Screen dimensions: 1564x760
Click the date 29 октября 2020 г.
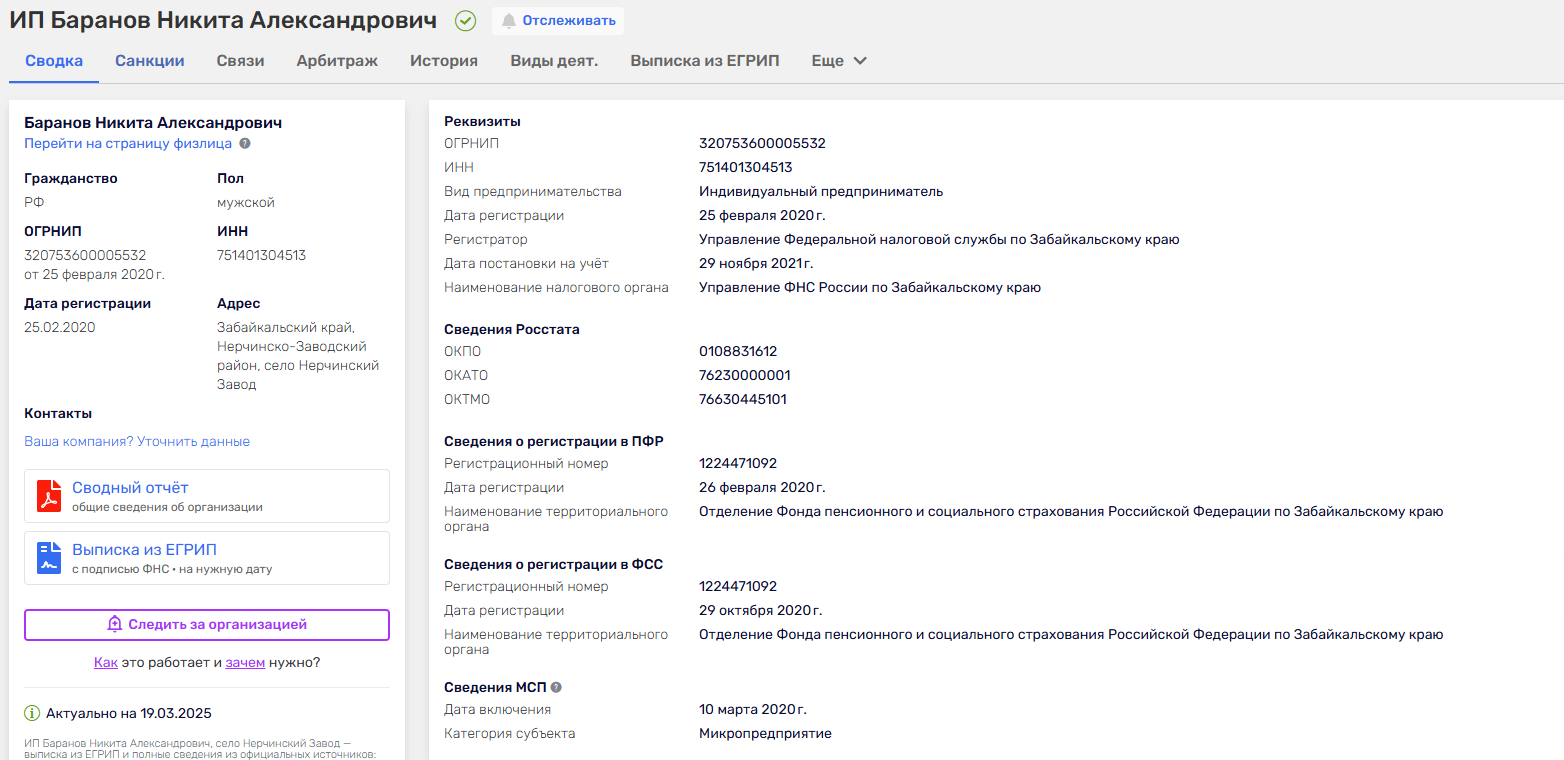[x=761, y=611]
